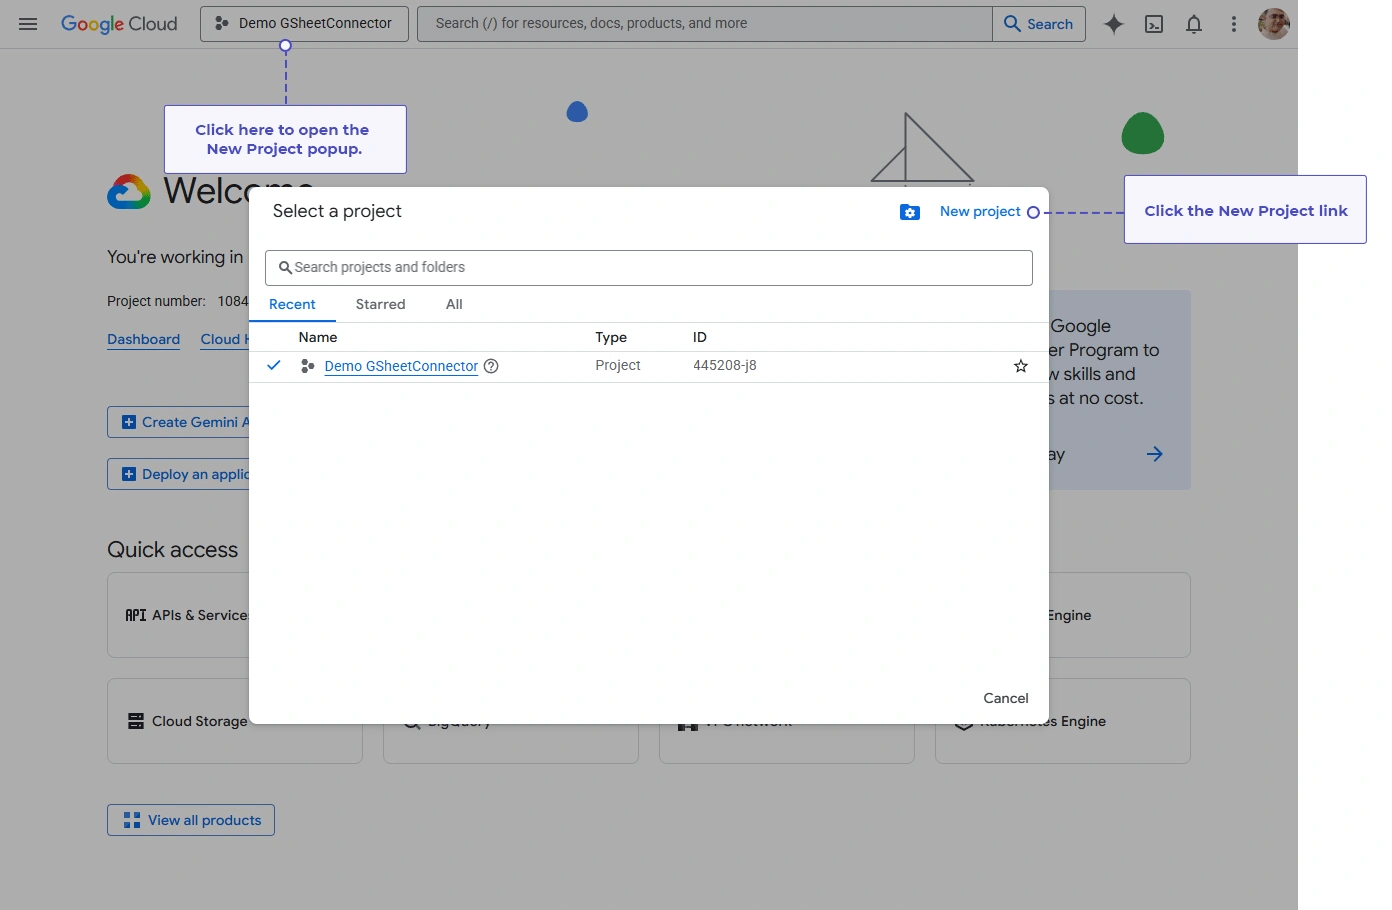Click the user account avatar

[x=1274, y=24]
